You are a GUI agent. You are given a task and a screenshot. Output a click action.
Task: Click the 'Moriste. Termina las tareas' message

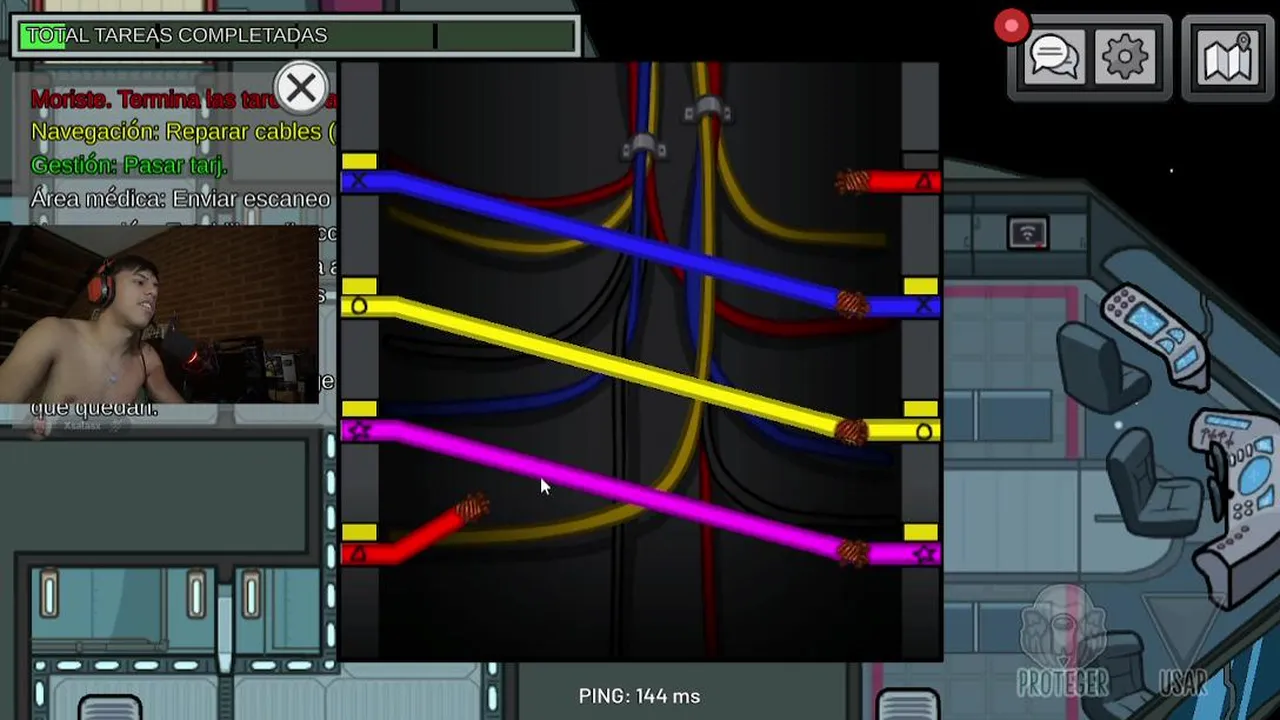(x=184, y=98)
